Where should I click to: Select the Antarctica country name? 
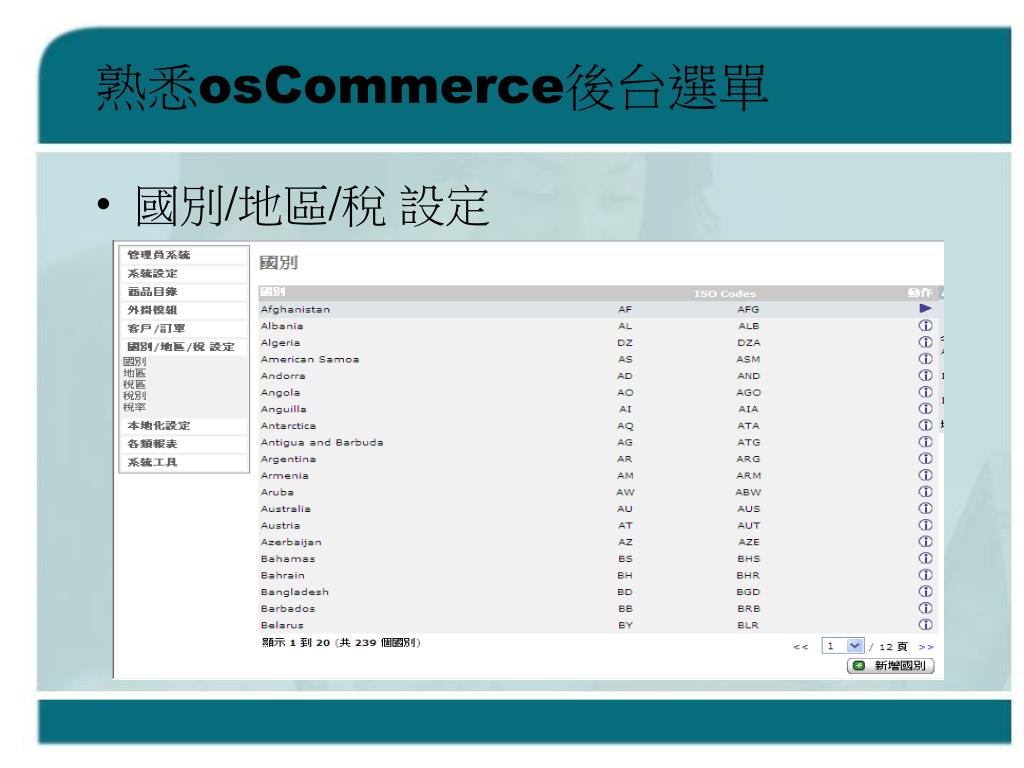point(288,426)
